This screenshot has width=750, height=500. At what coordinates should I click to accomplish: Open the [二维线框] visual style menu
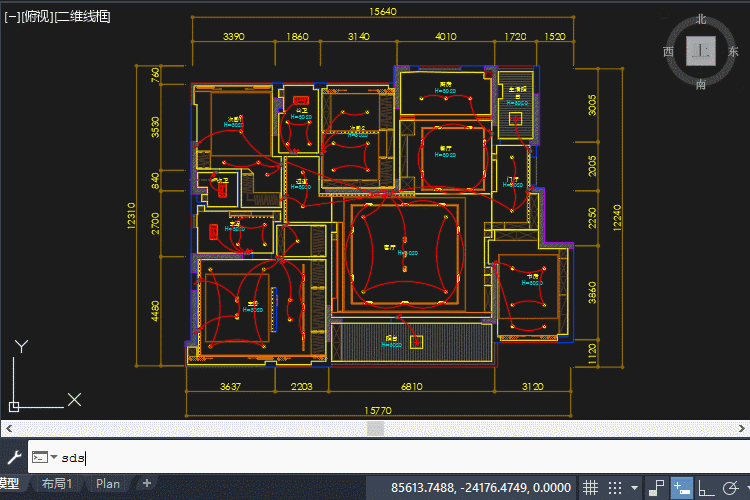pos(84,16)
